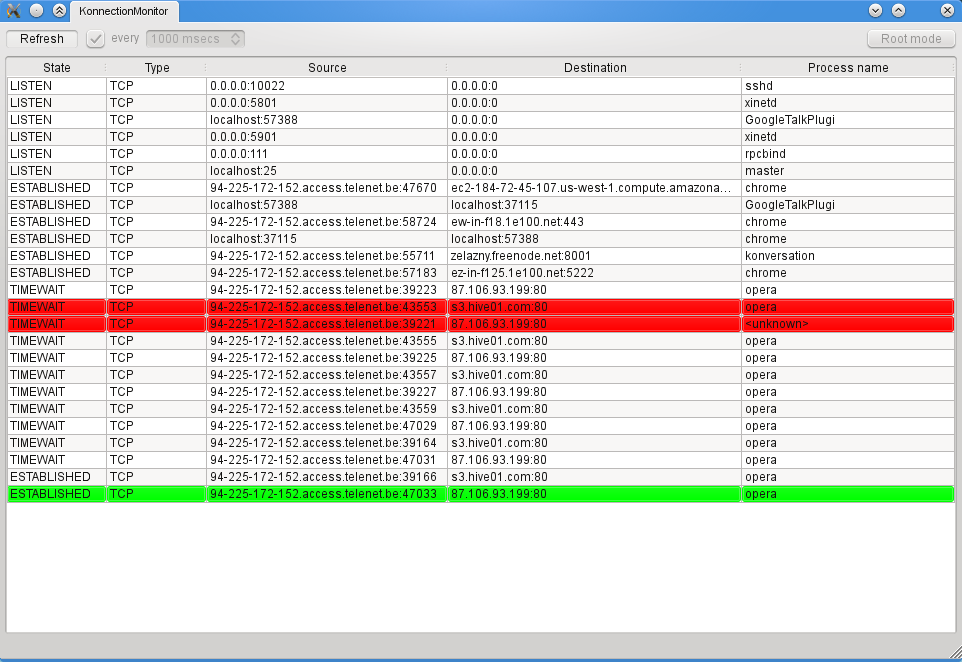Select source 0.0.0.0:5801 cell
Screen dimensions: 962x662
tap(327, 103)
